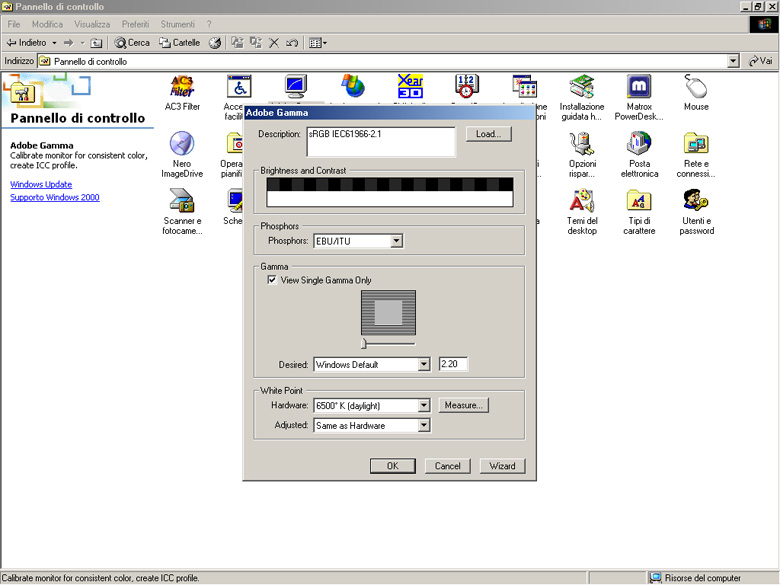Image resolution: width=780 pixels, height=585 pixels.
Task: Expand the Hardware white point dropdown
Action: (424, 406)
